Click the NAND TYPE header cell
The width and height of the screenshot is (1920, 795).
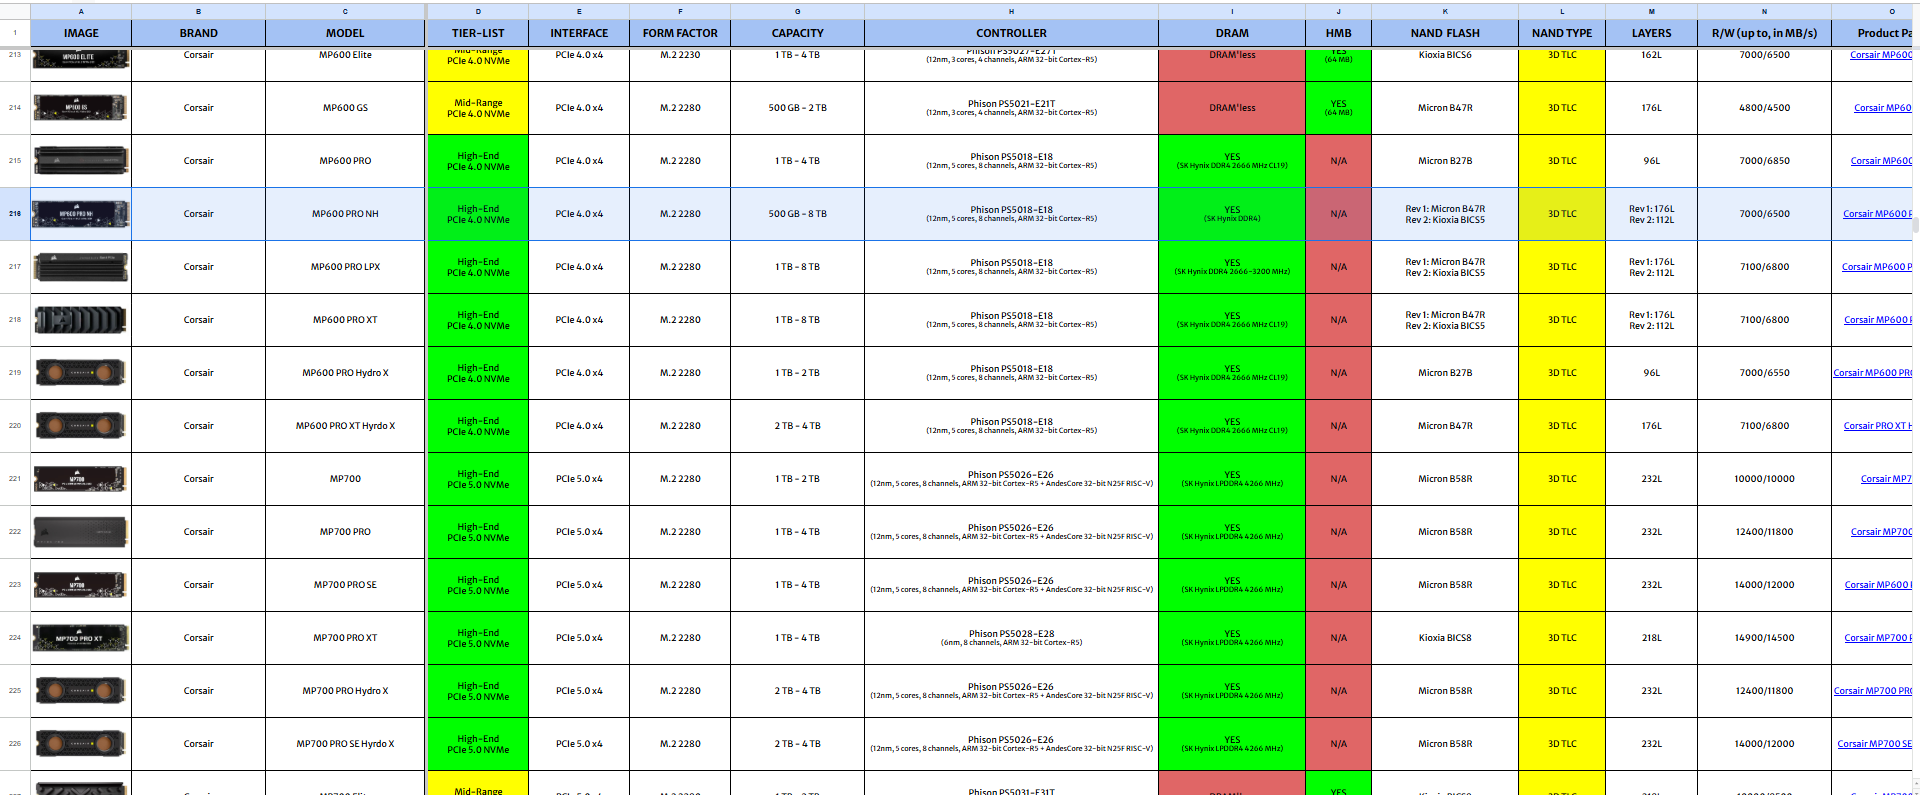click(1561, 33)
